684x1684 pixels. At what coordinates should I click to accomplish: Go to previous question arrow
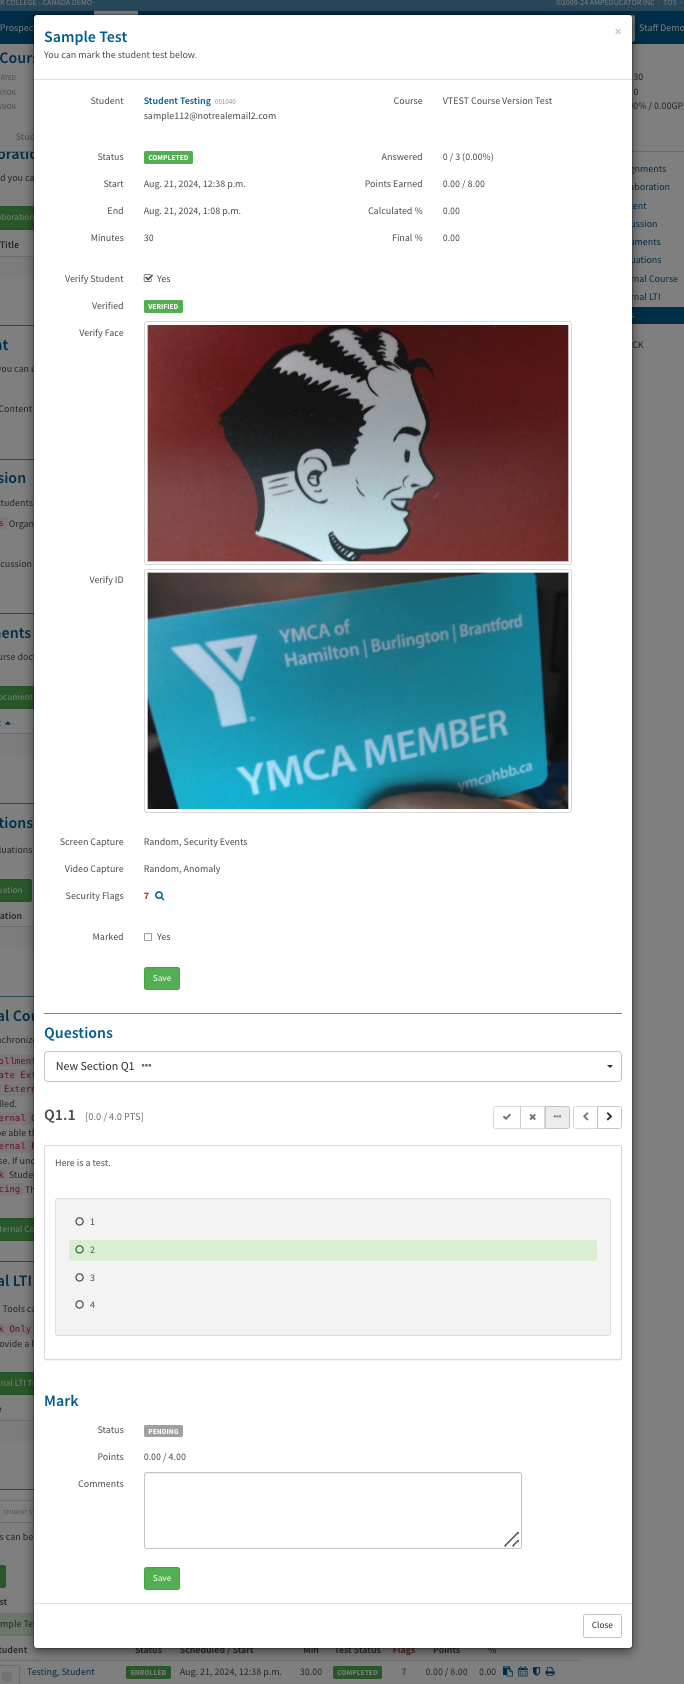click(x=585, y=1117)
